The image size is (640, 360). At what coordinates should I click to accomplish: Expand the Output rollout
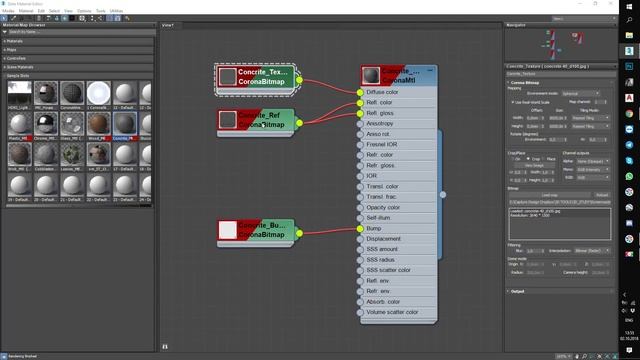pos(559,291)
